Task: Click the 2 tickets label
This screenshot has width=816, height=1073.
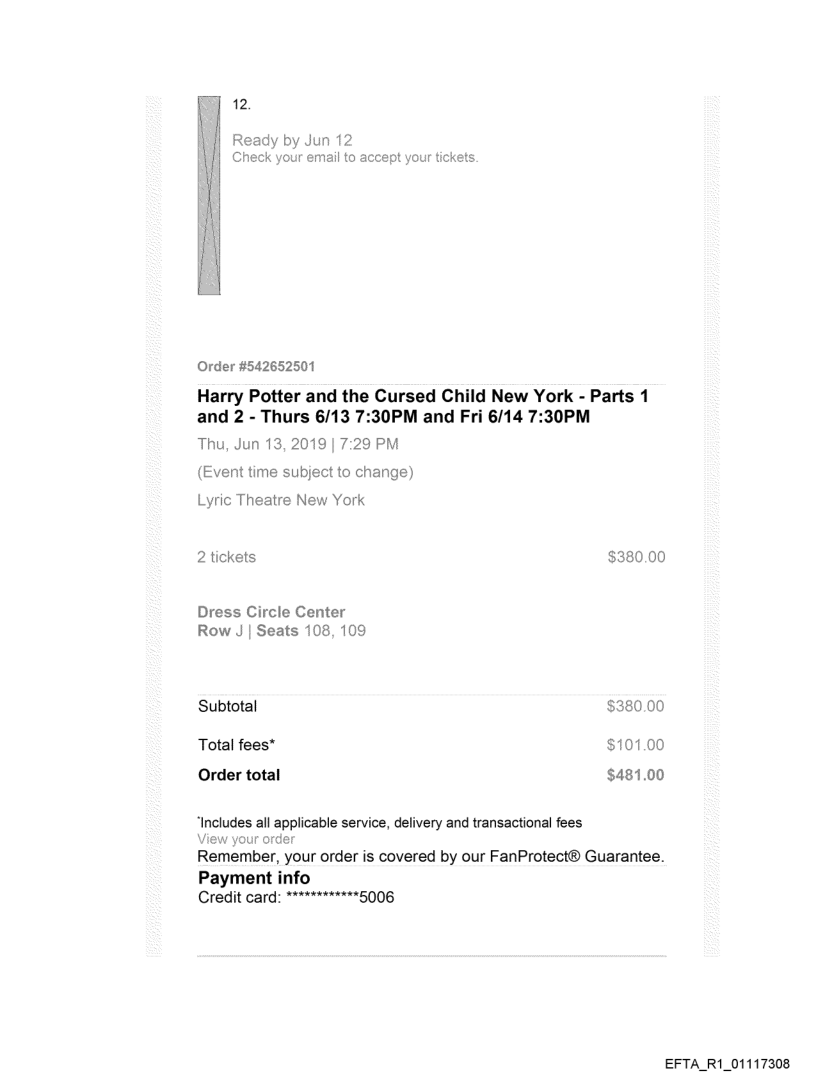Action: coord(226,557)
